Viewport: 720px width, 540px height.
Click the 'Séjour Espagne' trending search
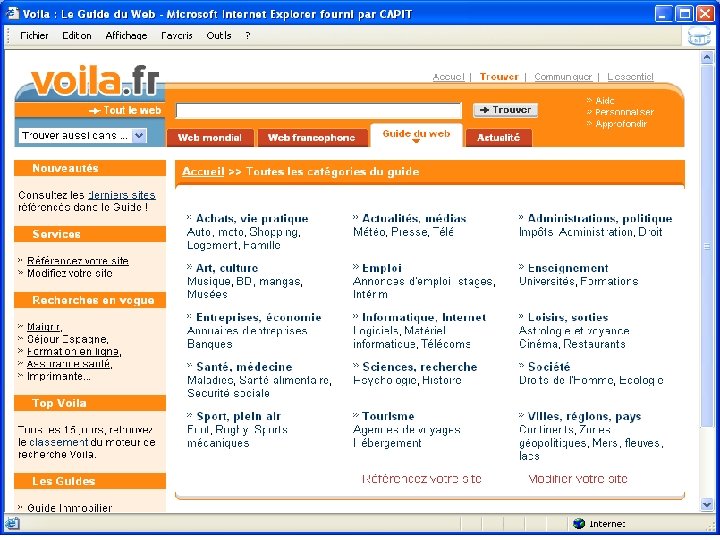click(68, 339)
